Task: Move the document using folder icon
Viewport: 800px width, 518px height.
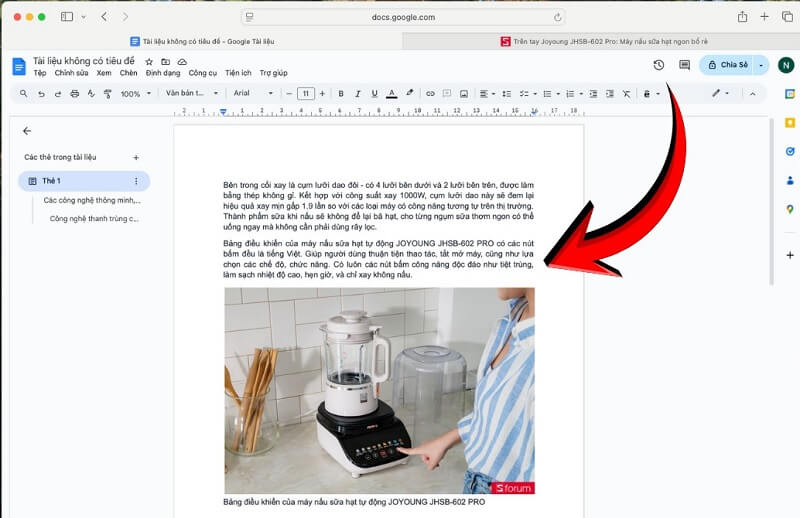Action: pyautogui.click(x=165, y=62)
